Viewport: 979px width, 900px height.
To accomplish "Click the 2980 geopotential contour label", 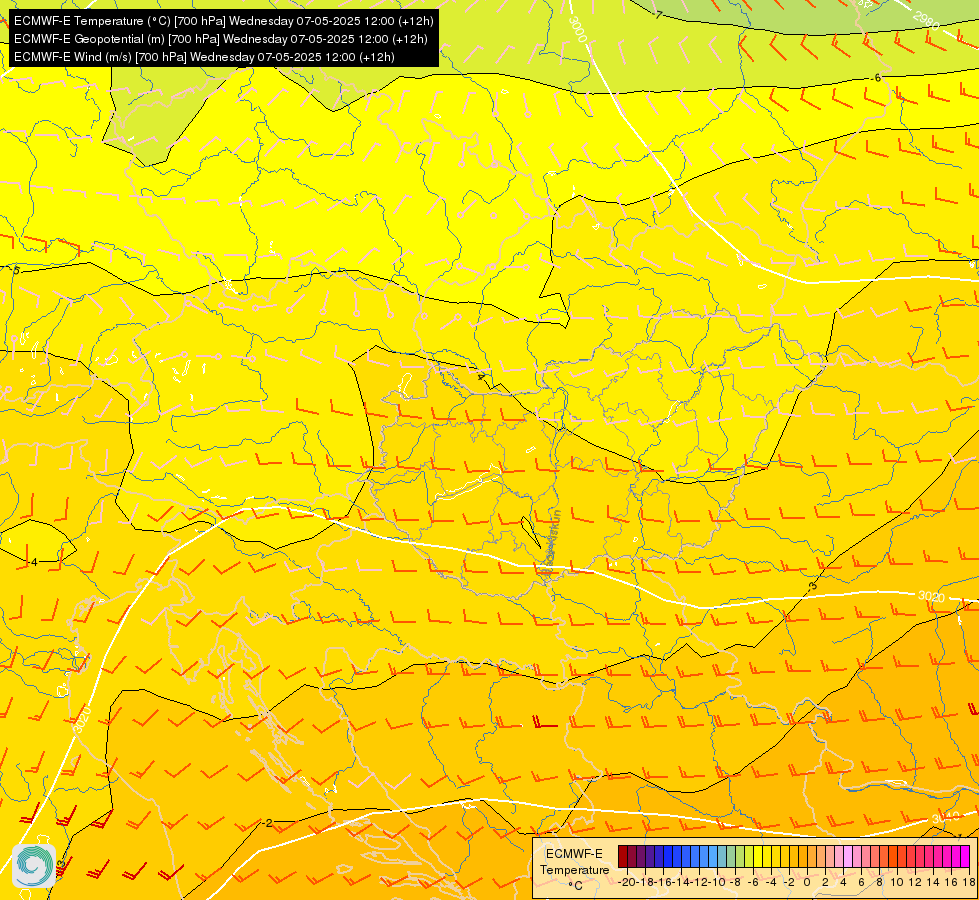I will [x=927, y=20].
